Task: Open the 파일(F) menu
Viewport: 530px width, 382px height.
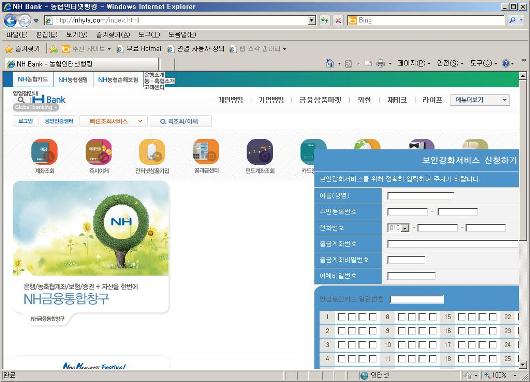Action: coord(17,34)
